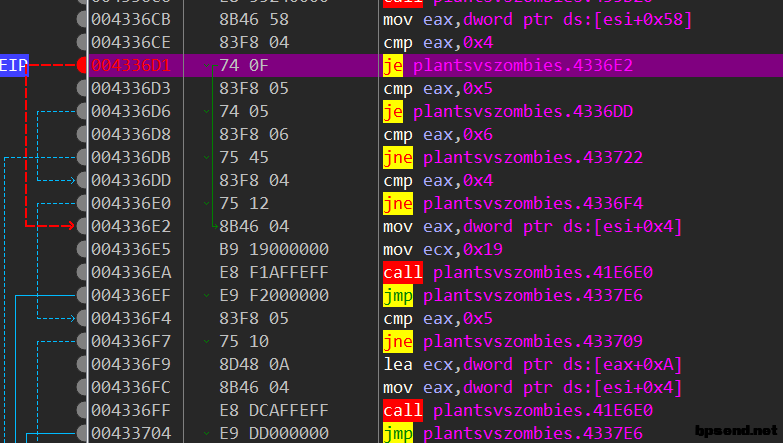Select call plantsvszombies.41E6E0 at 004336EA
The image size is (783, 443).
coord(518,272)
